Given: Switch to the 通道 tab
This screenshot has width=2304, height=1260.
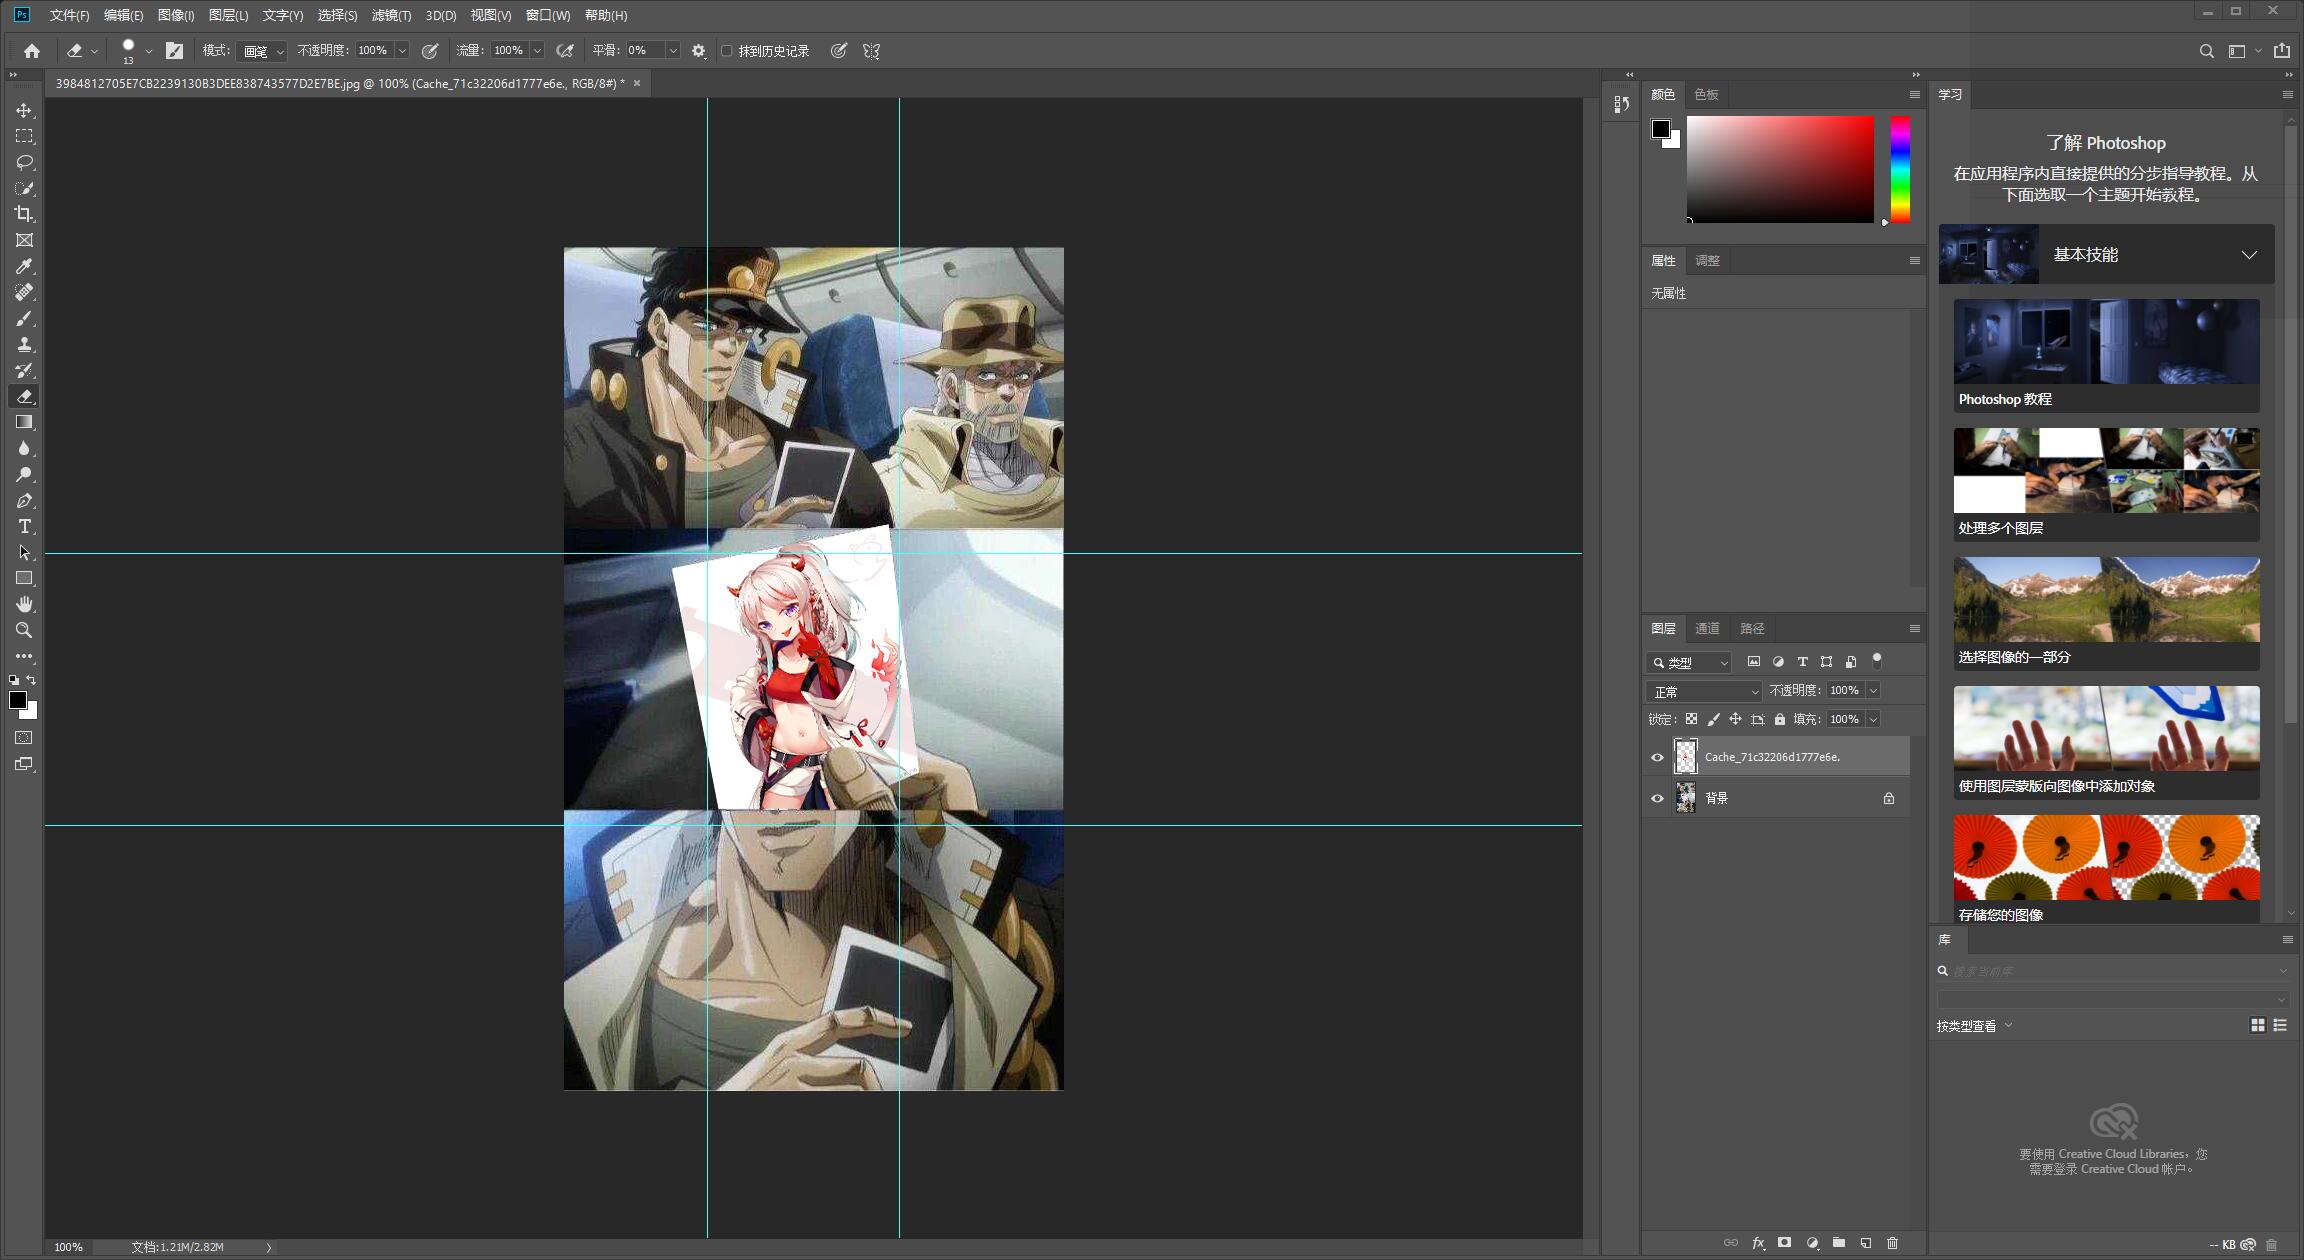Looking at the screenshot, I should (x=1707, y=628).
